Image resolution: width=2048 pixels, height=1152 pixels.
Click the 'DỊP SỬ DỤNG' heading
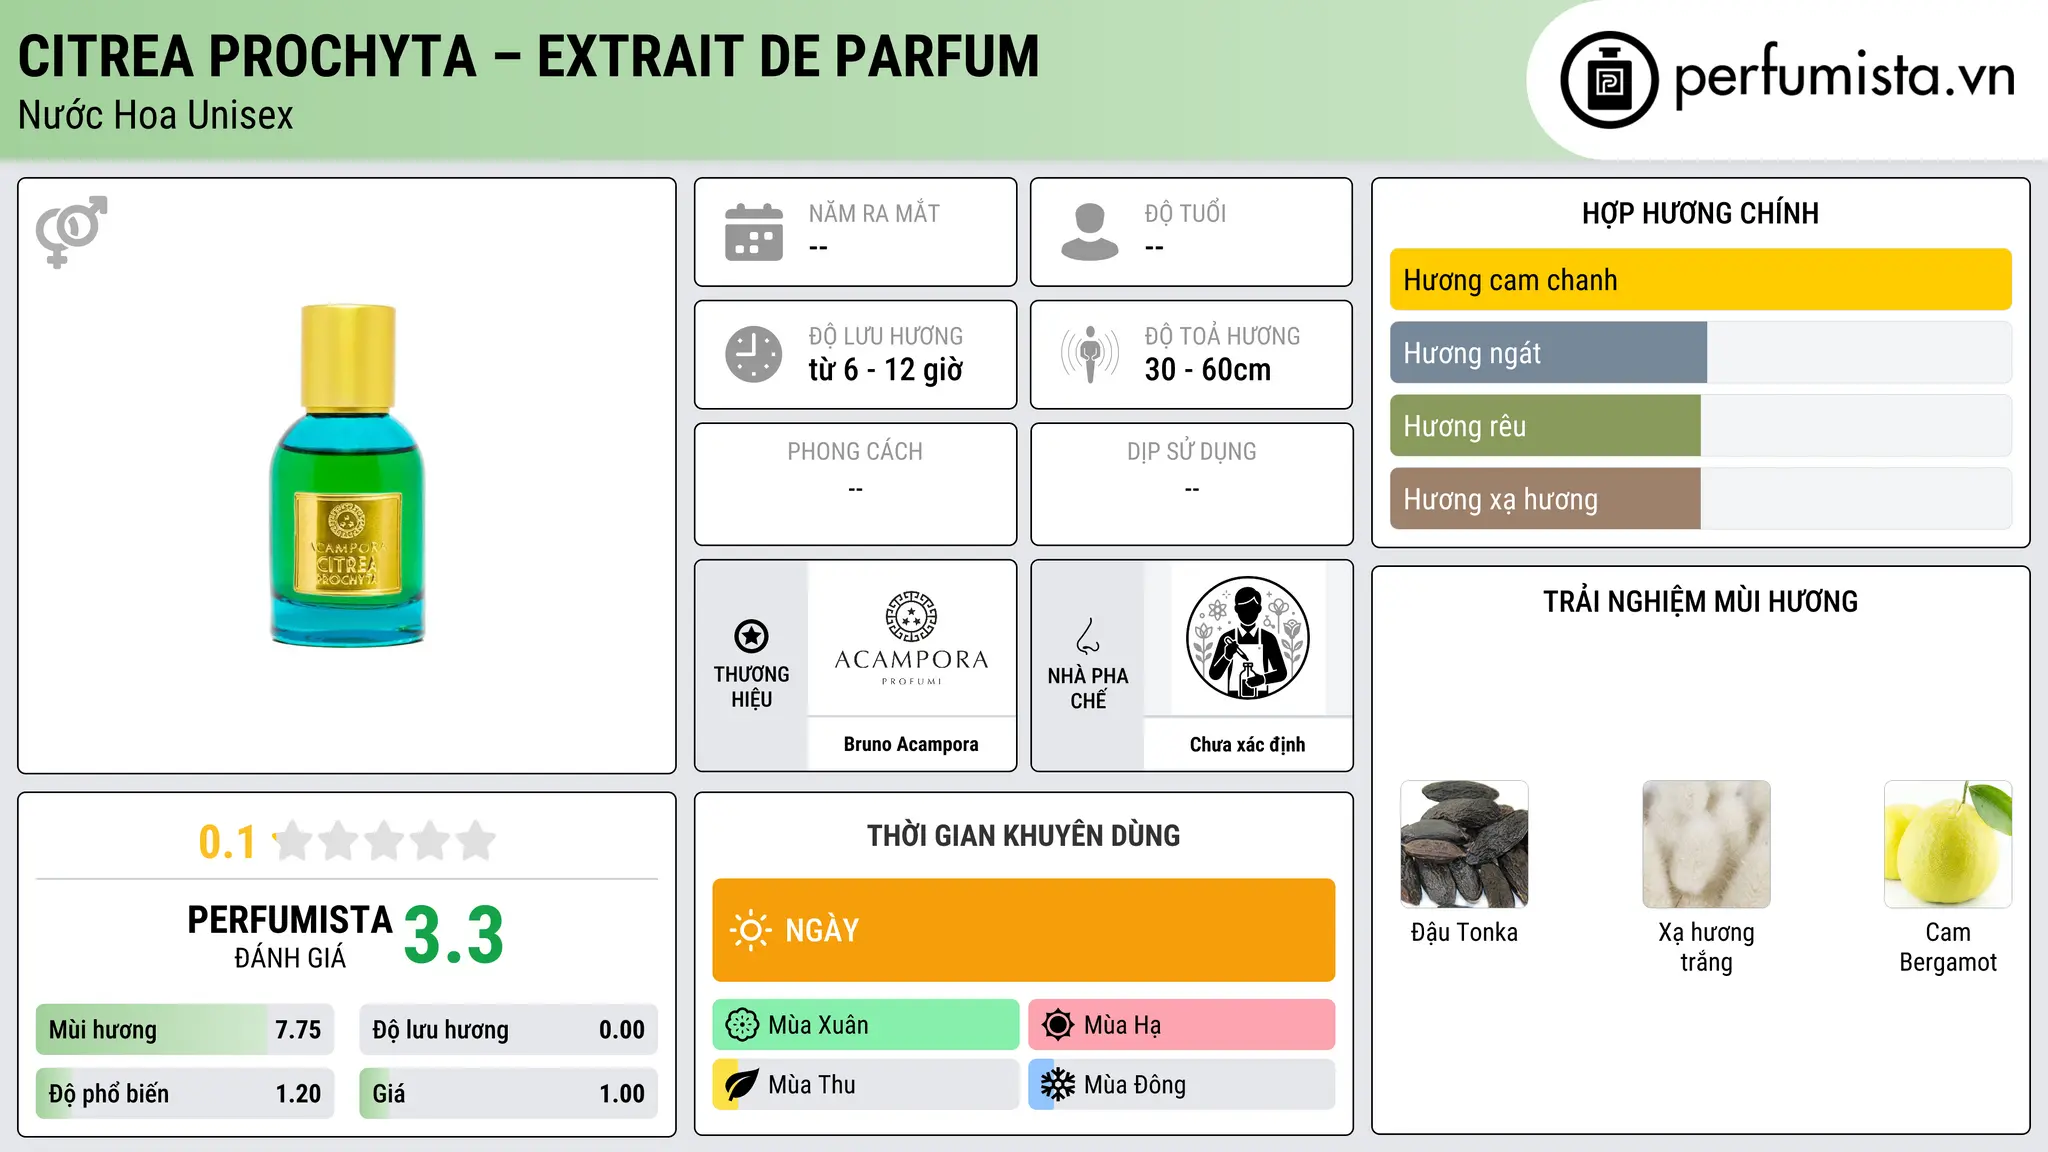[1192, 452]
